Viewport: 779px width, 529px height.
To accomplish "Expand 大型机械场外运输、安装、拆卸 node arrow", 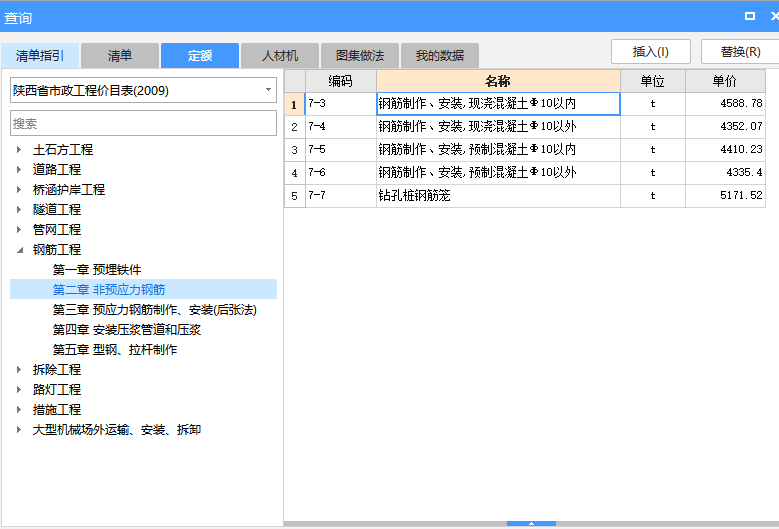I will click(x=19, y=430).
